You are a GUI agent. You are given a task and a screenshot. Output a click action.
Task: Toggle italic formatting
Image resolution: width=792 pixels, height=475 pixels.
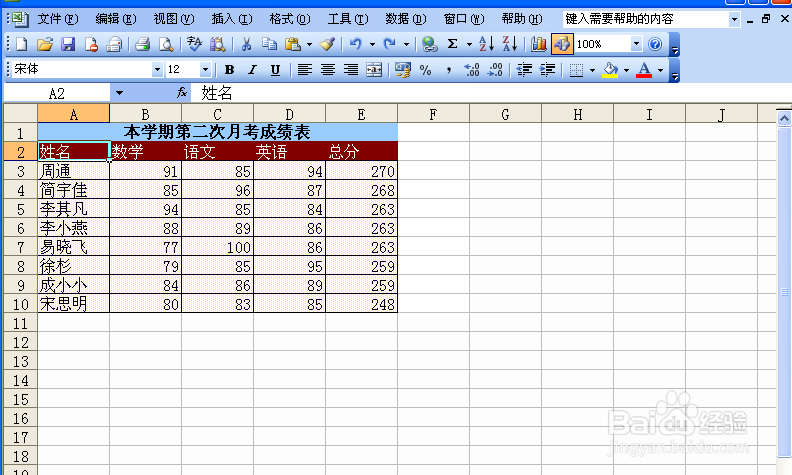tap(252, 70)
